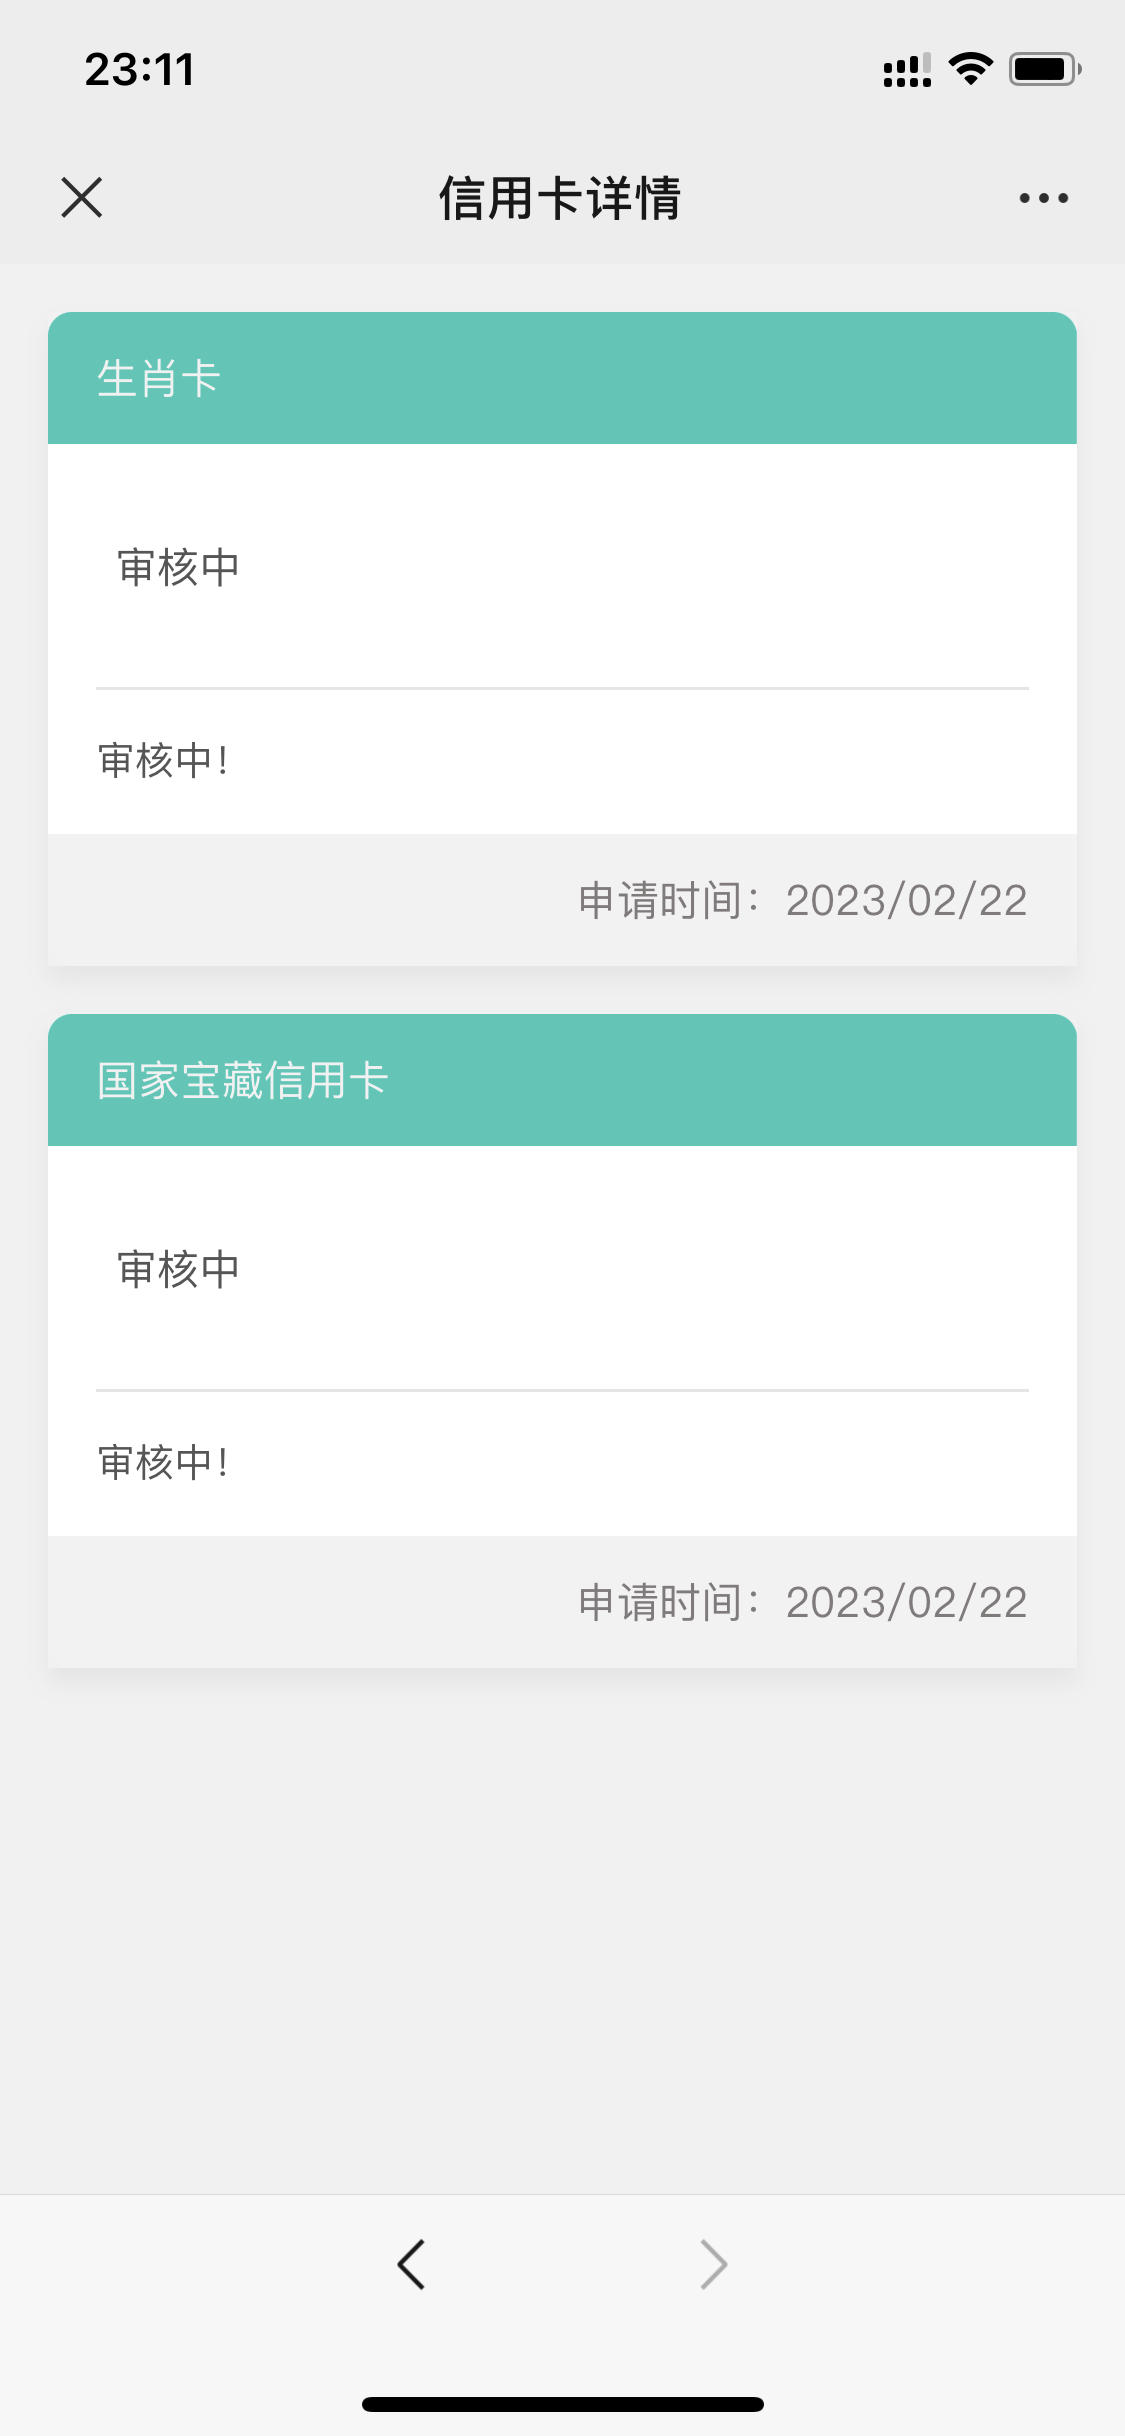Image resolution: width=1125 pixels, height=2436 pixels.
Task: Select the 国家宝藏信用卡 card header
Action: point(562,1080)
